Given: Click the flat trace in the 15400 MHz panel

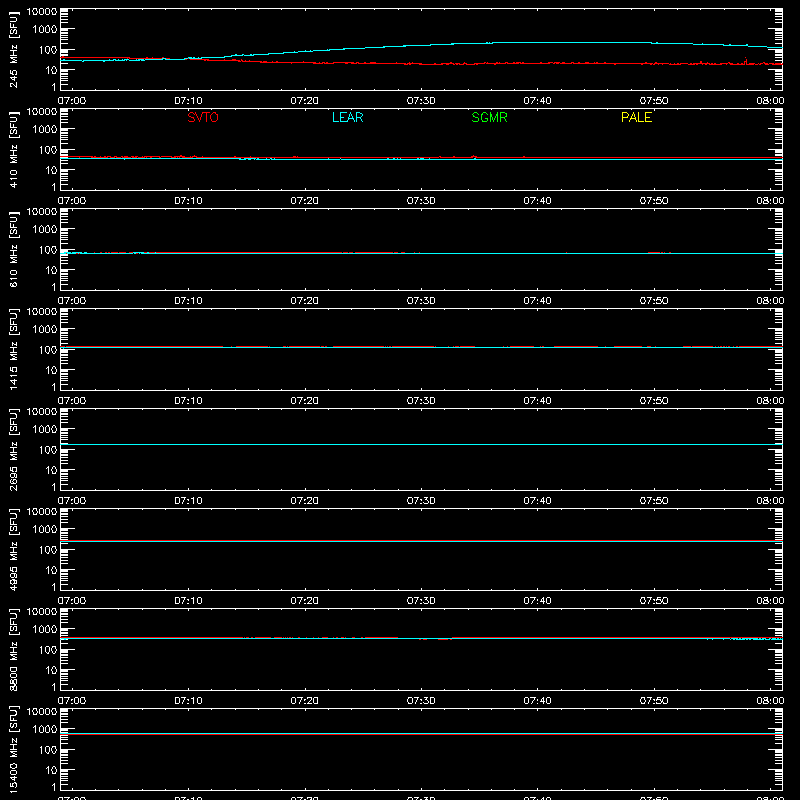Looking at the screenshot, I should click(x=421, y=734).
